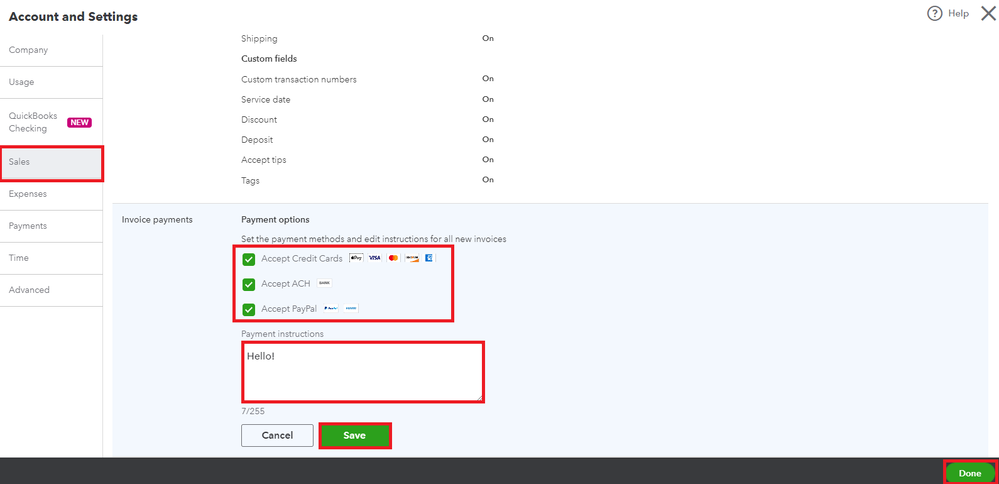Click the Help question mark icon
Screen dimensions: 999x484
[935, 13]
